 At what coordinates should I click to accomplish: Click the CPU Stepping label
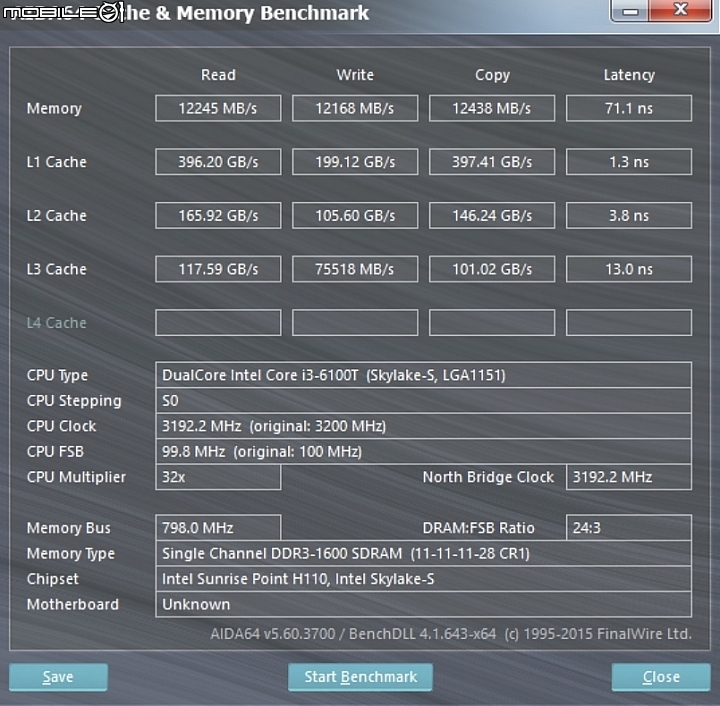pyautogui.click(x=74, y=401)
